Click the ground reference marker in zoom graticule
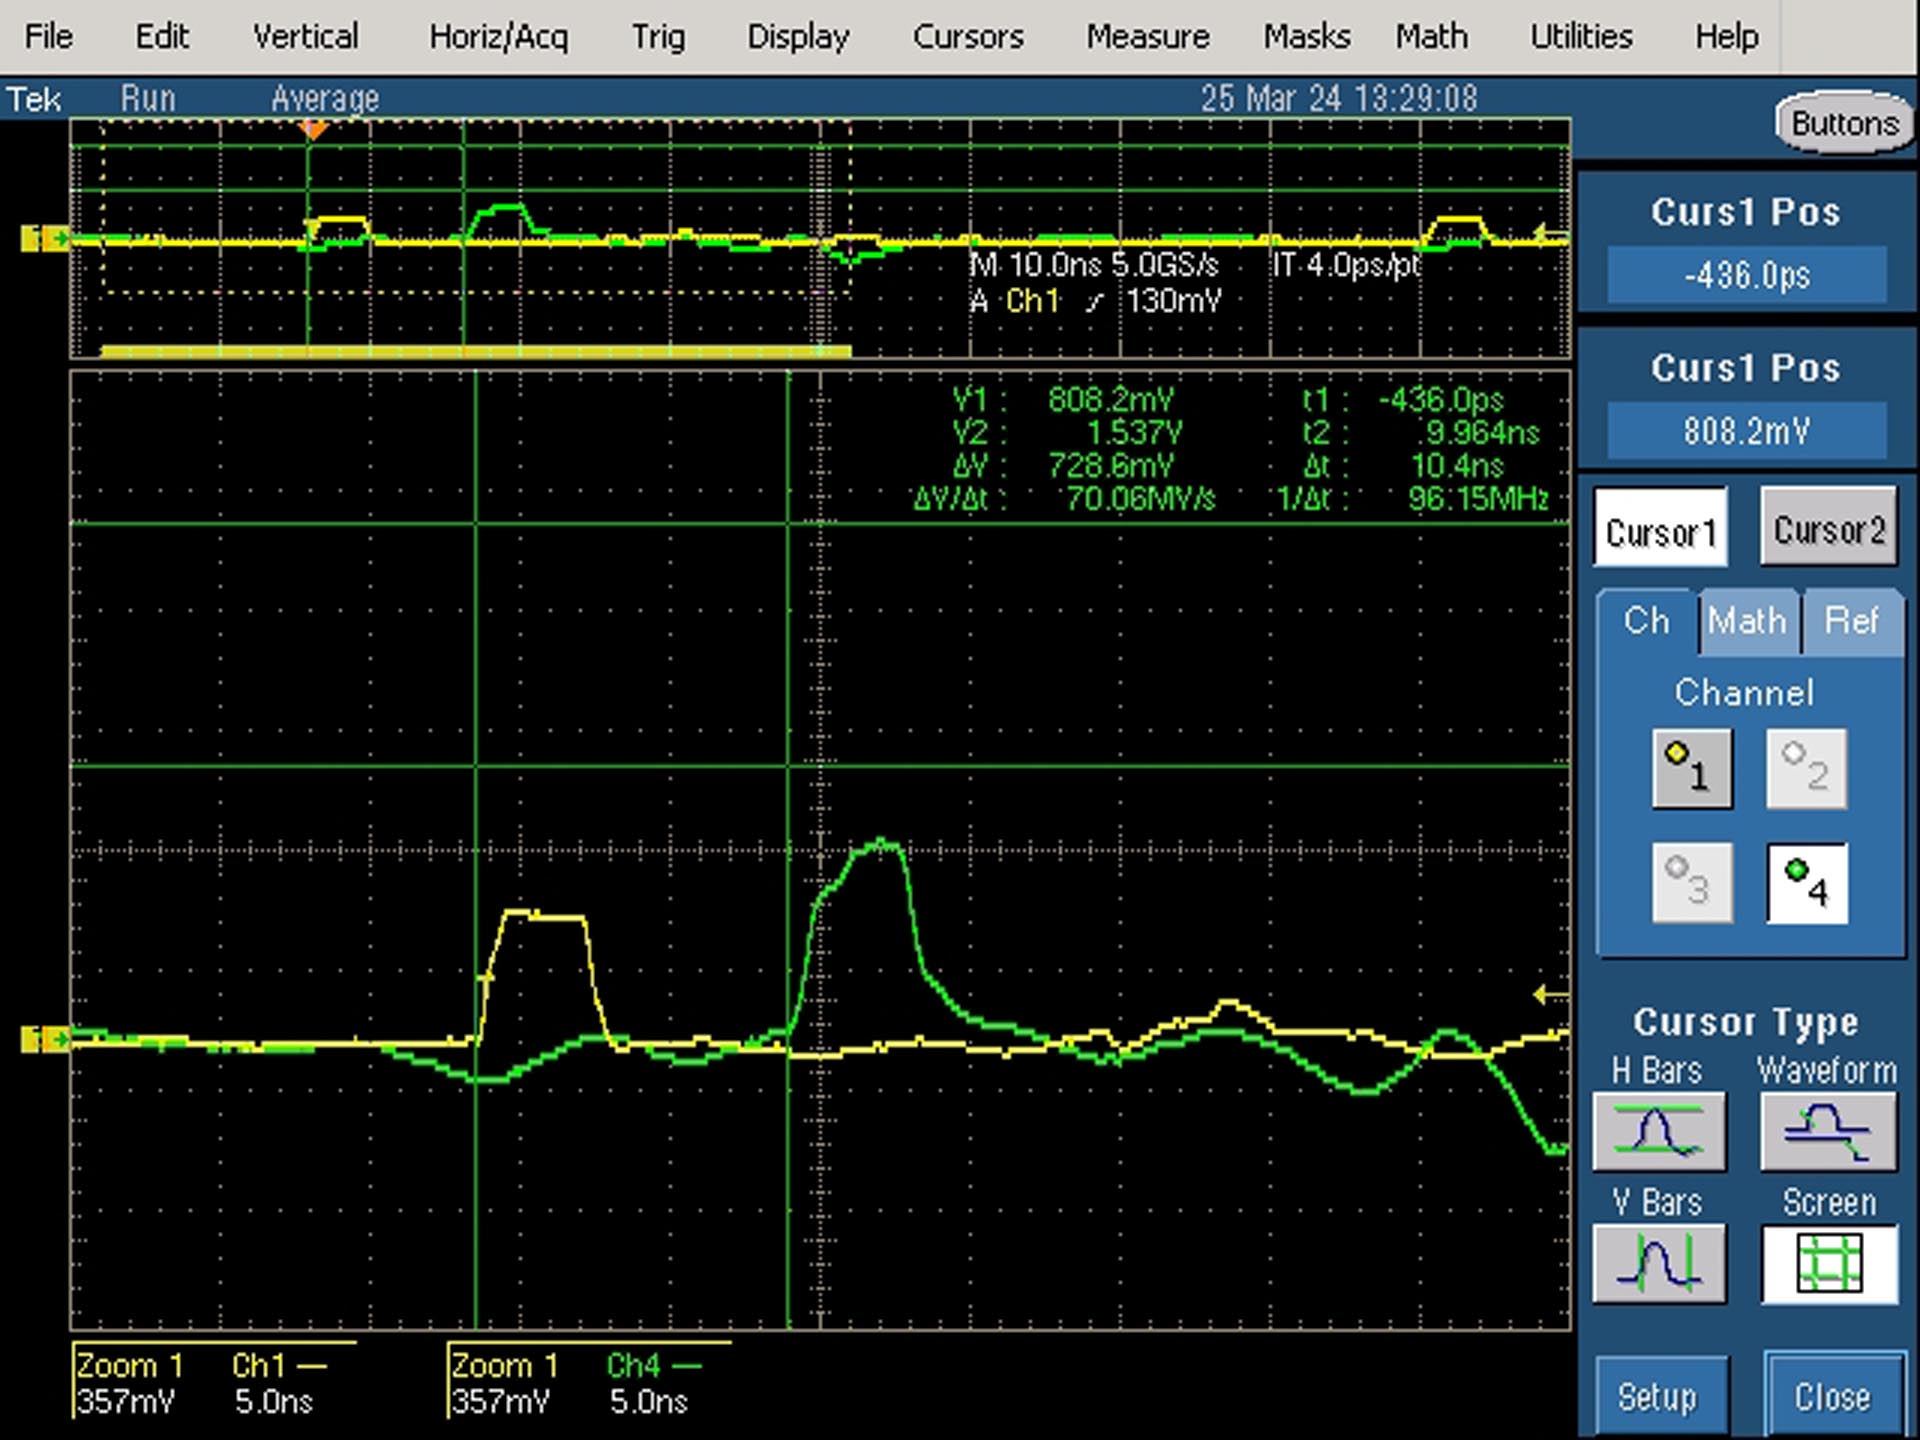The image size is (1920, 1440). (44, 1040)
